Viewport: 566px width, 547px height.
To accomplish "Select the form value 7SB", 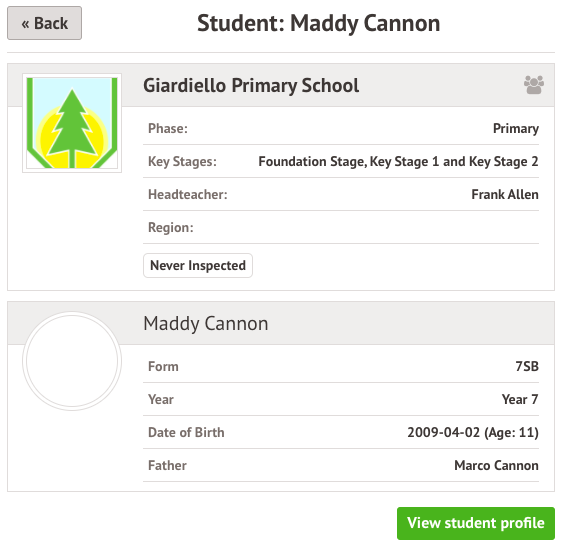I will (x=527, y=366).
